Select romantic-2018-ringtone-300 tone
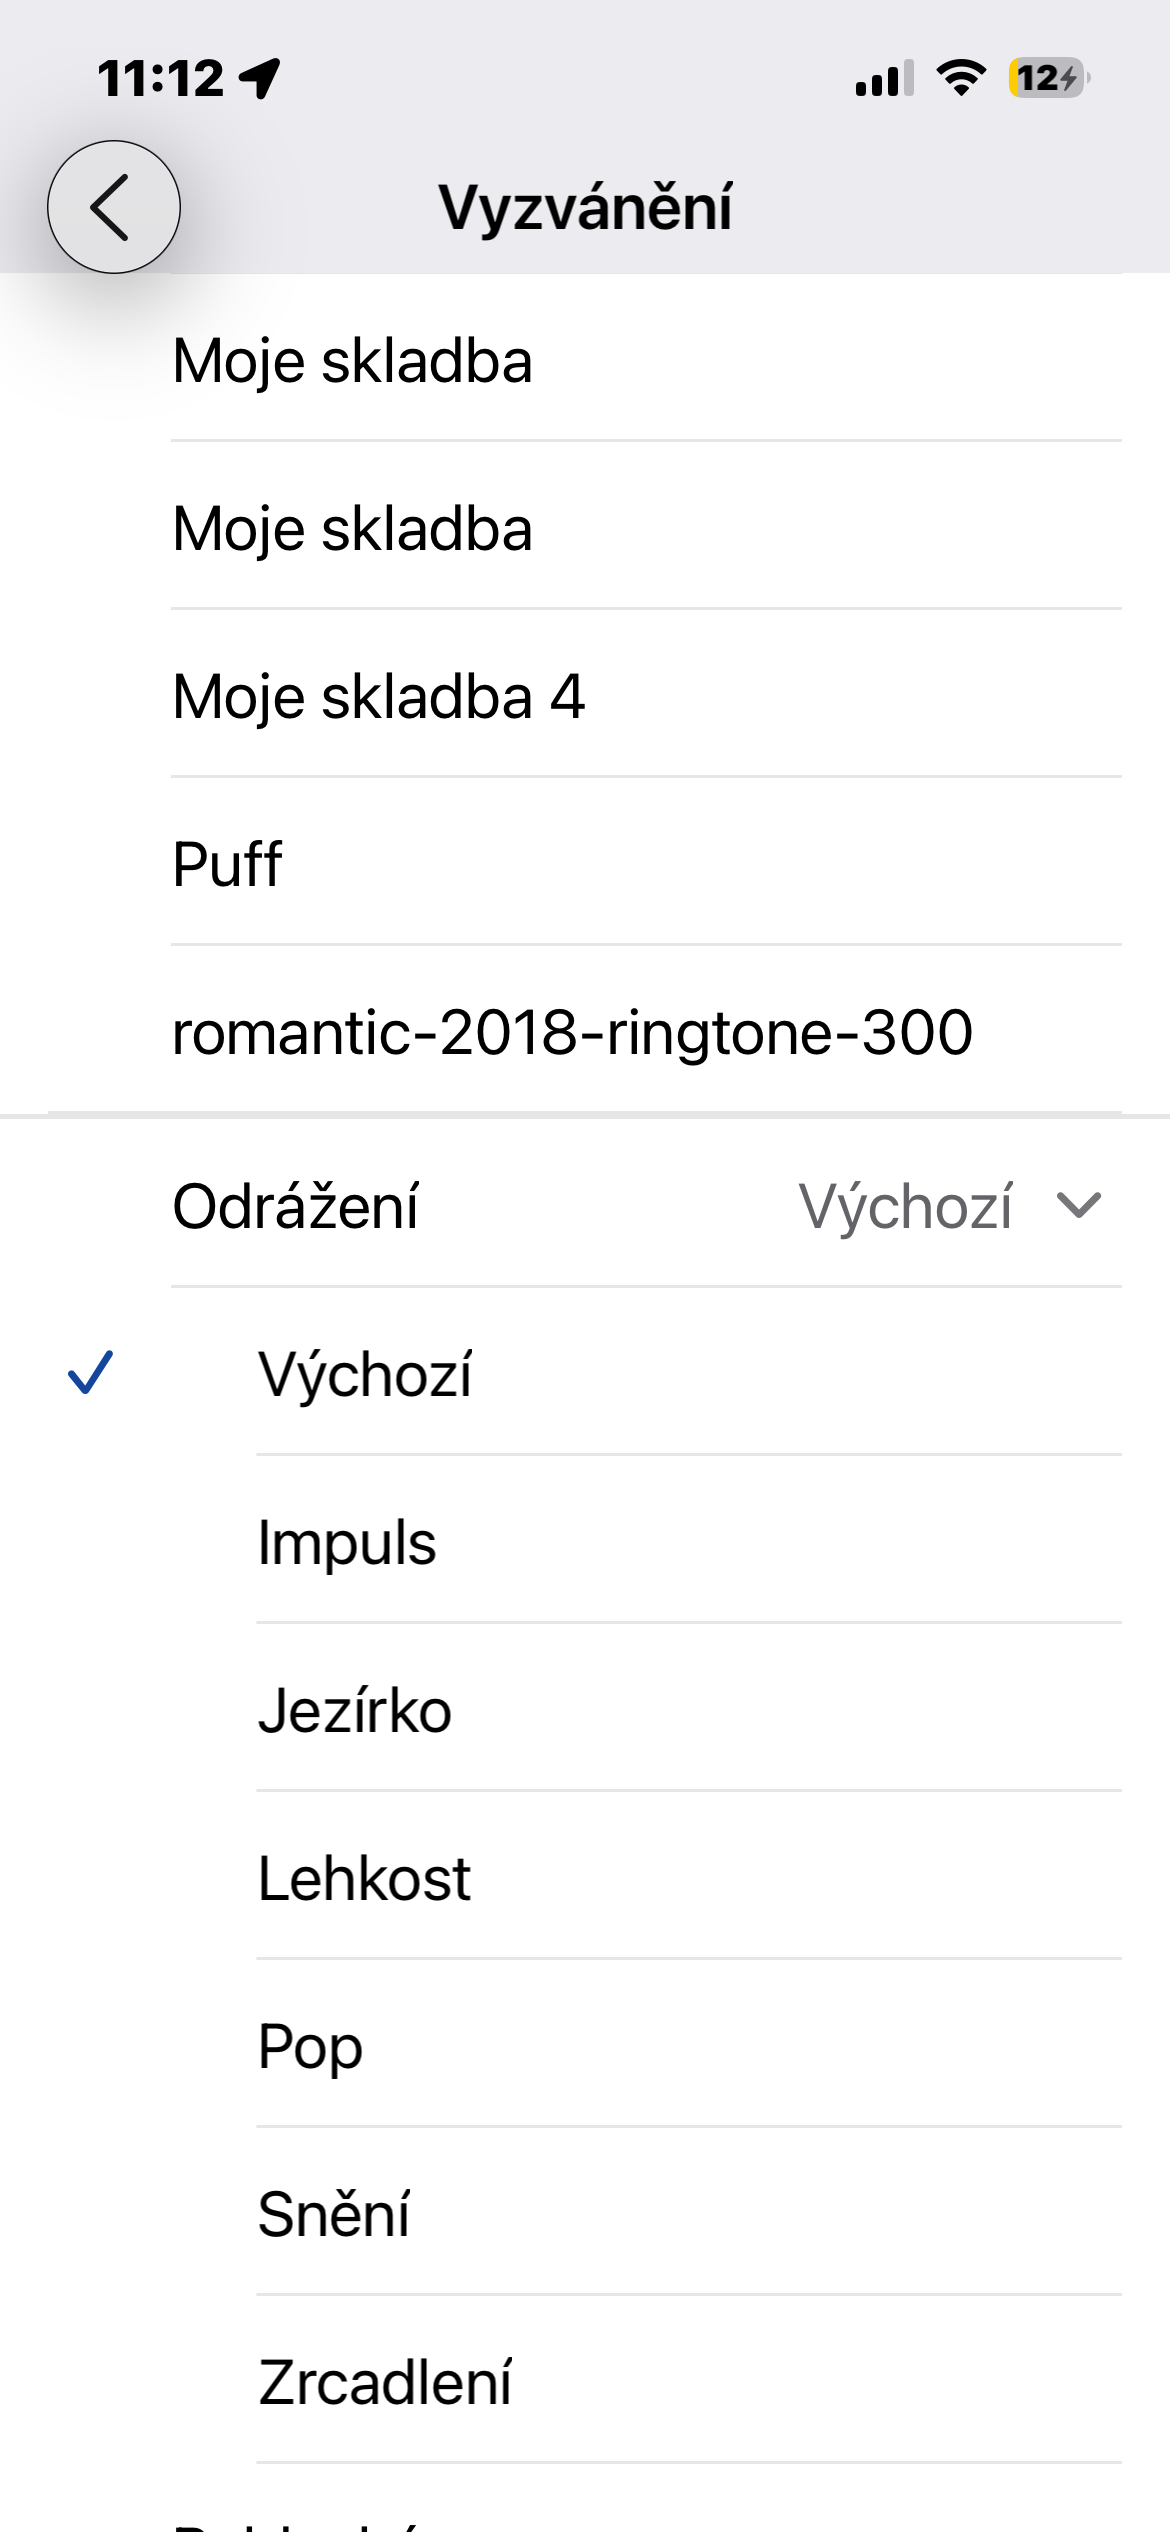This screenshot has height=2532, width=1170. (572, 1032)
